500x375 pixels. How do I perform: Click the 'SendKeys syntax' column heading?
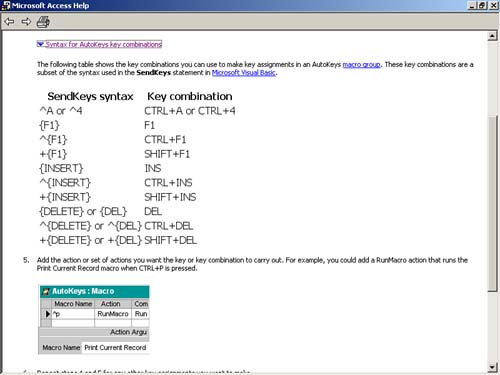coord(90,96)
